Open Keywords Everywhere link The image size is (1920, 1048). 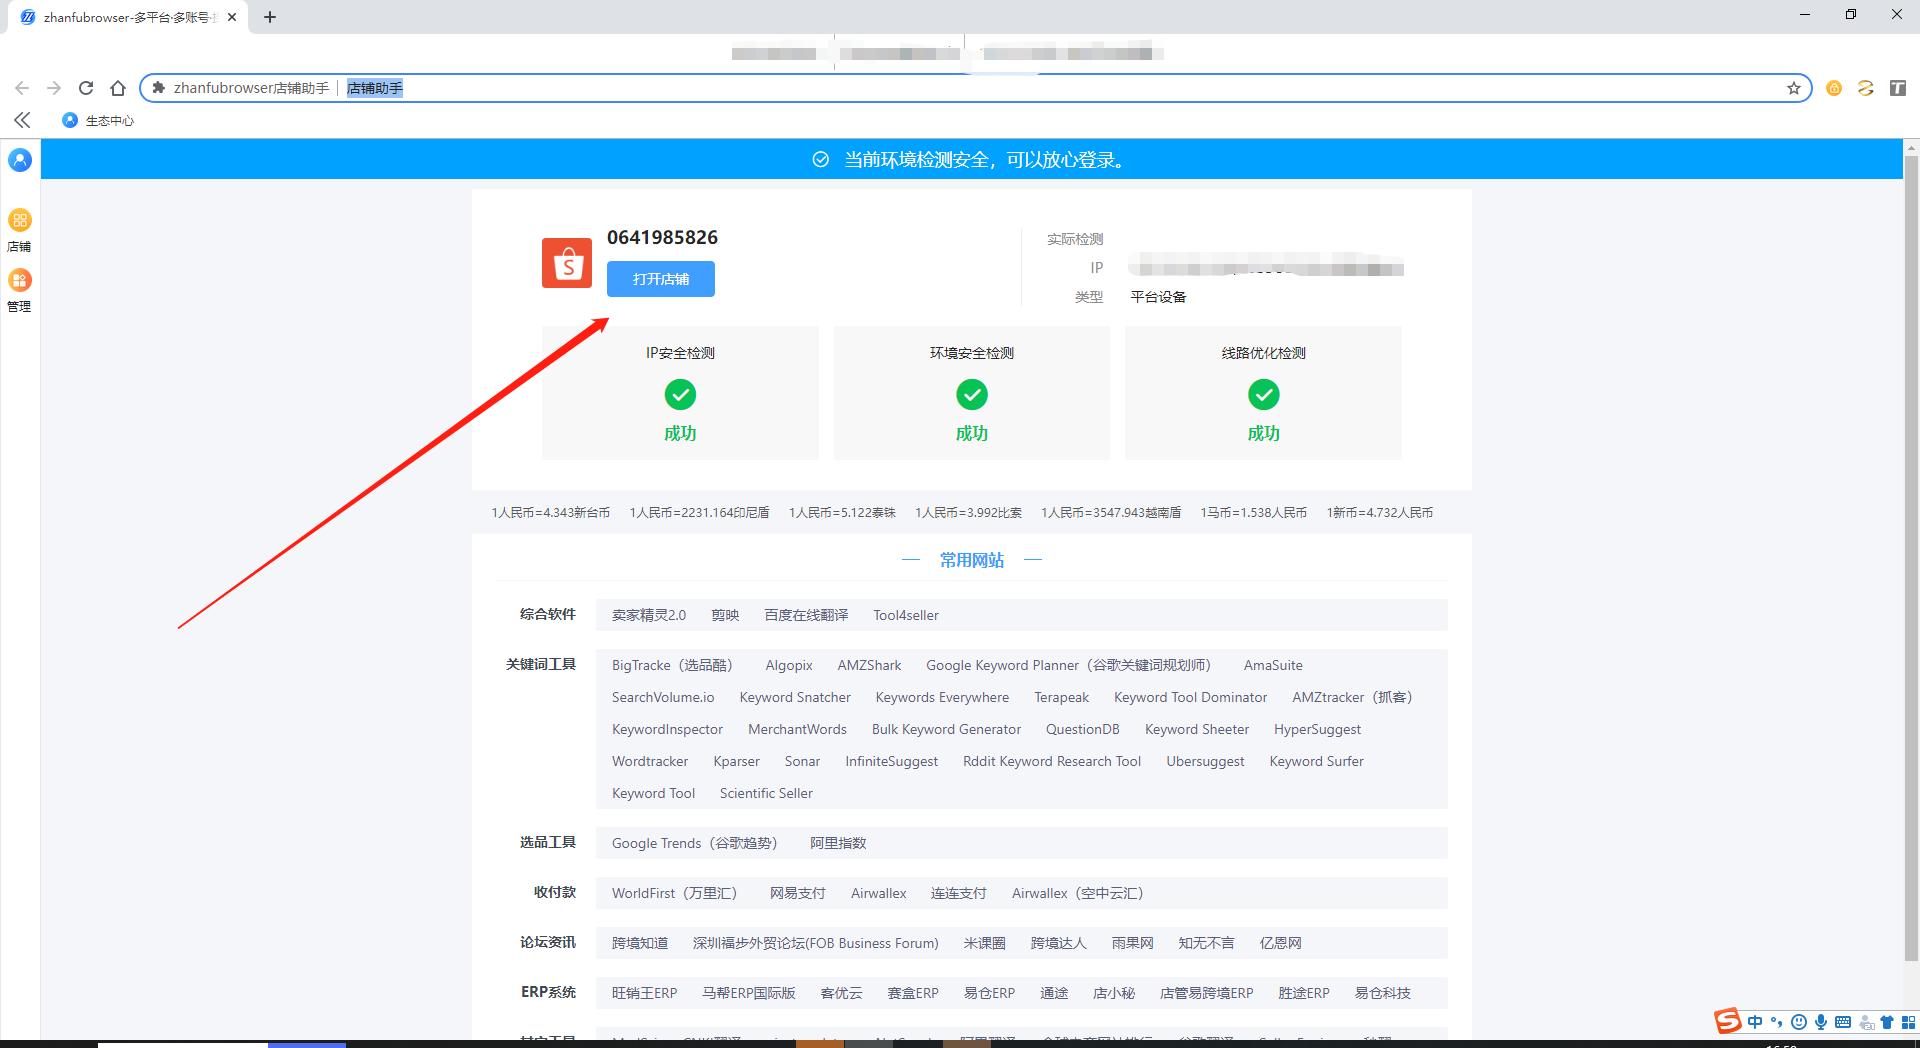942,697
